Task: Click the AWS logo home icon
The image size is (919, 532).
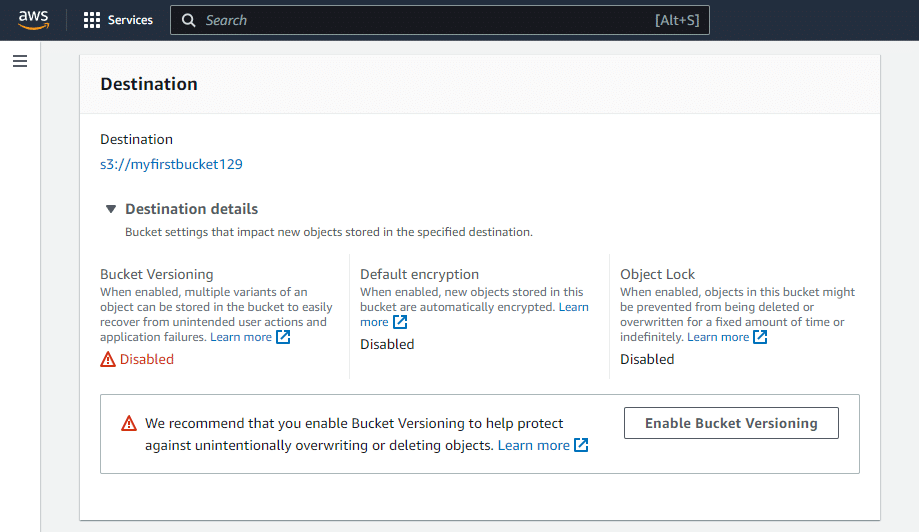Action: 33,20
